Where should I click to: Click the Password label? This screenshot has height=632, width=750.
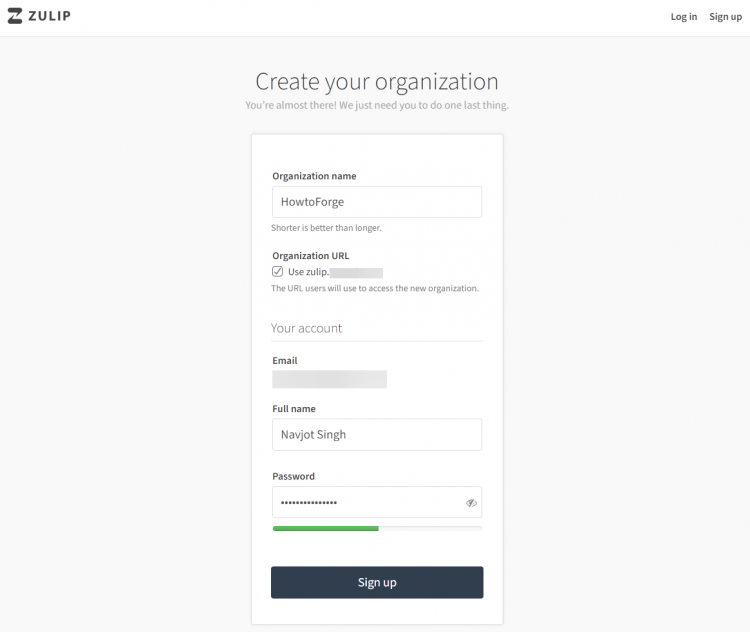click(294, 476)
